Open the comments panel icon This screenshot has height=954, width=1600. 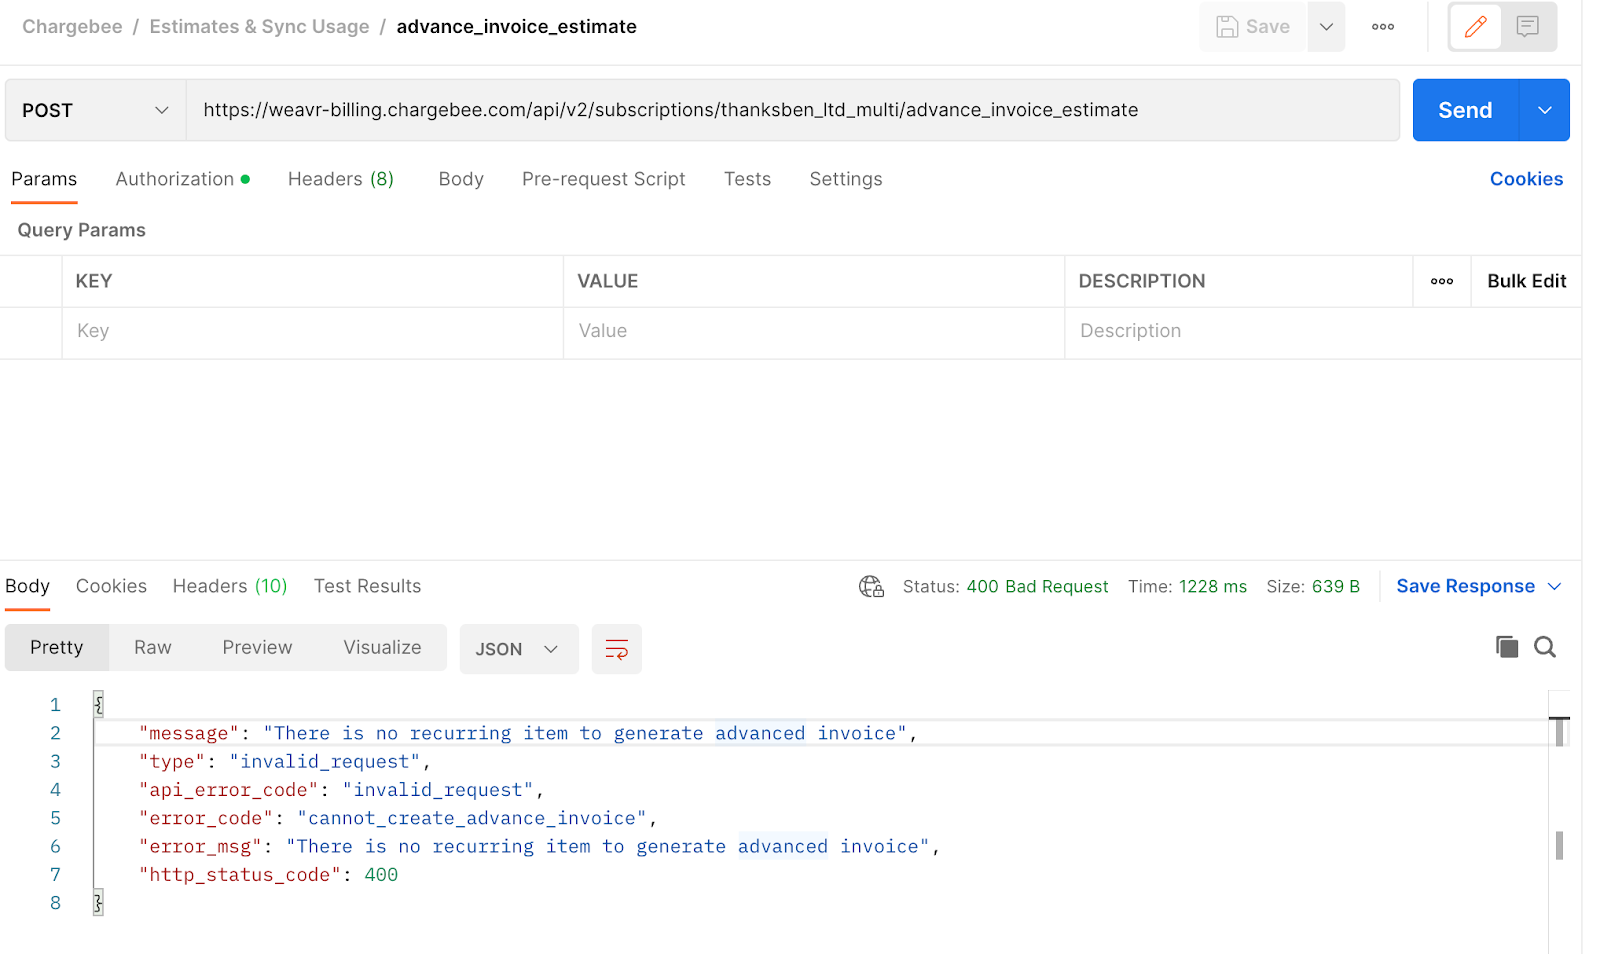coord(1527,27)
